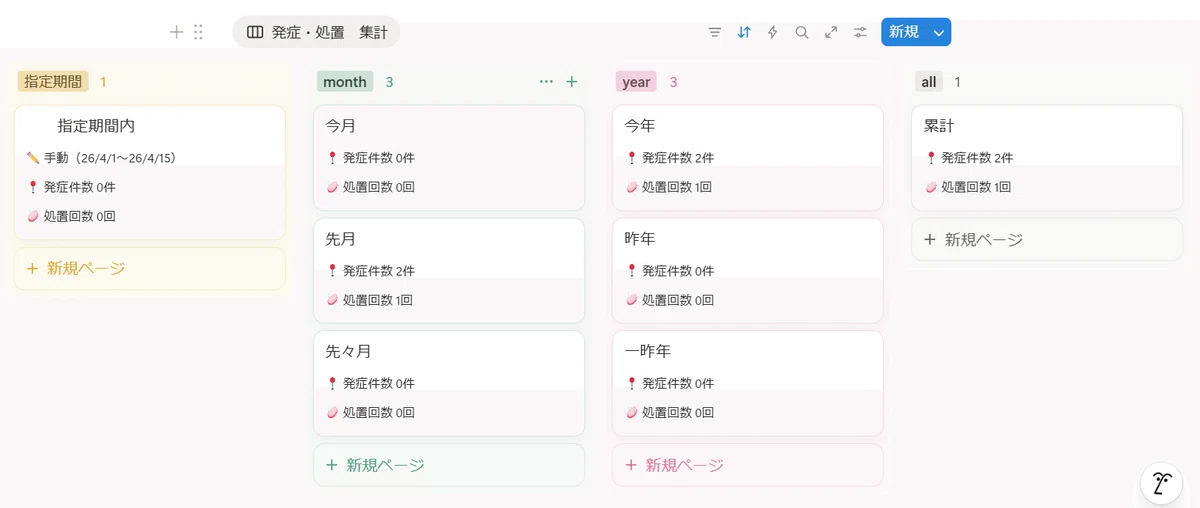This screenshot has width=1200, height=508.
Task: Click the blue 新規 button
Action: point(904,32)
